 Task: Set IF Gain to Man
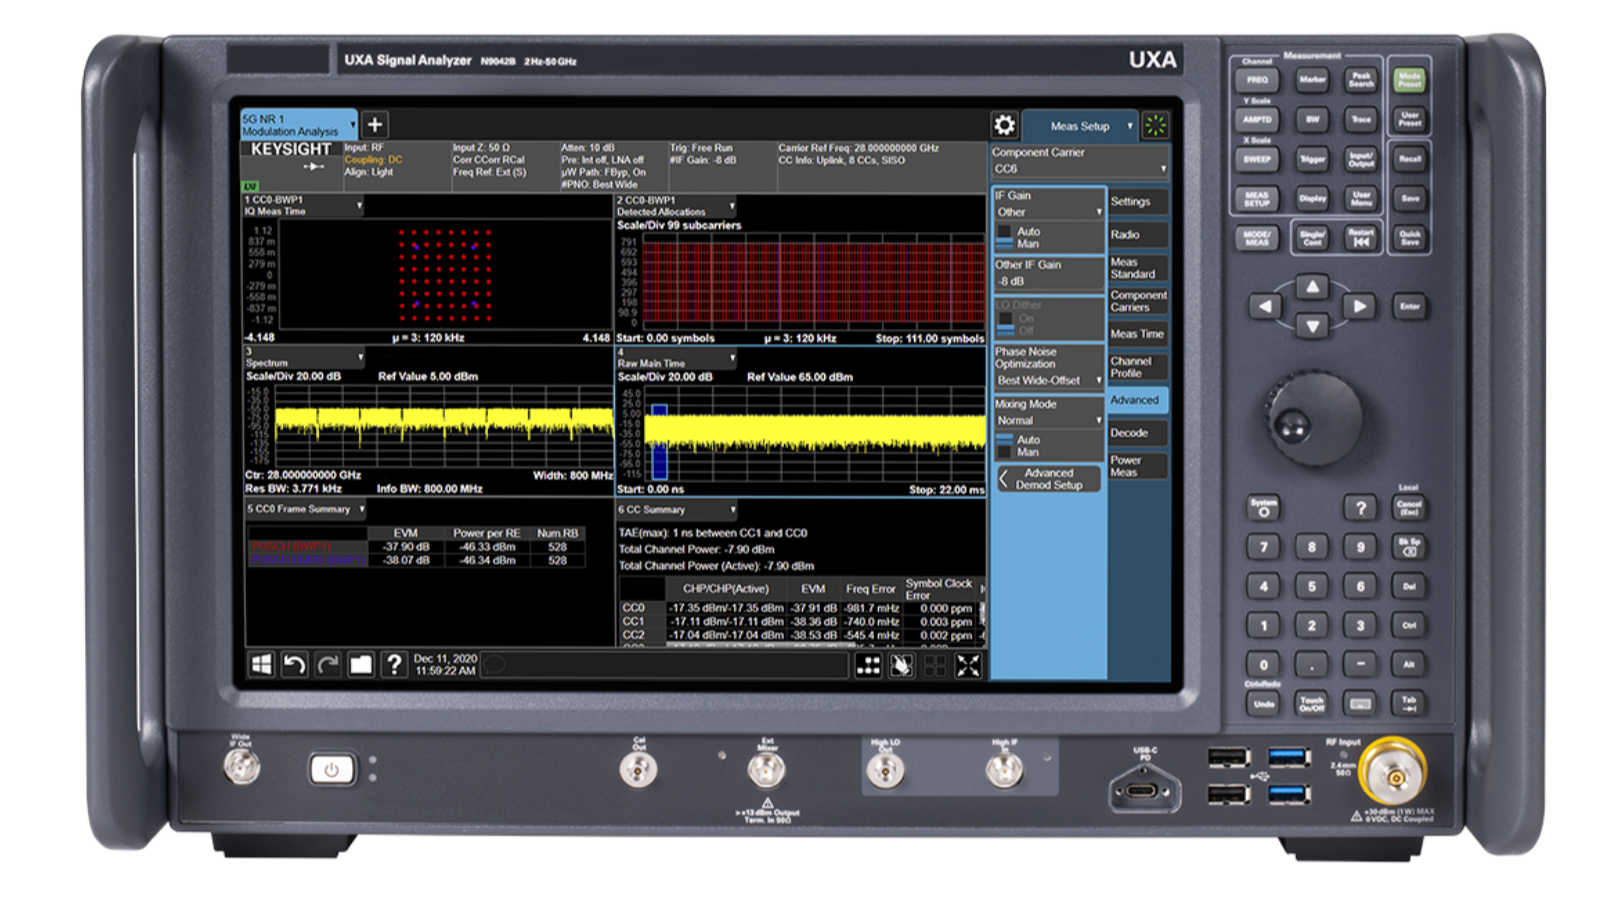1021,244
